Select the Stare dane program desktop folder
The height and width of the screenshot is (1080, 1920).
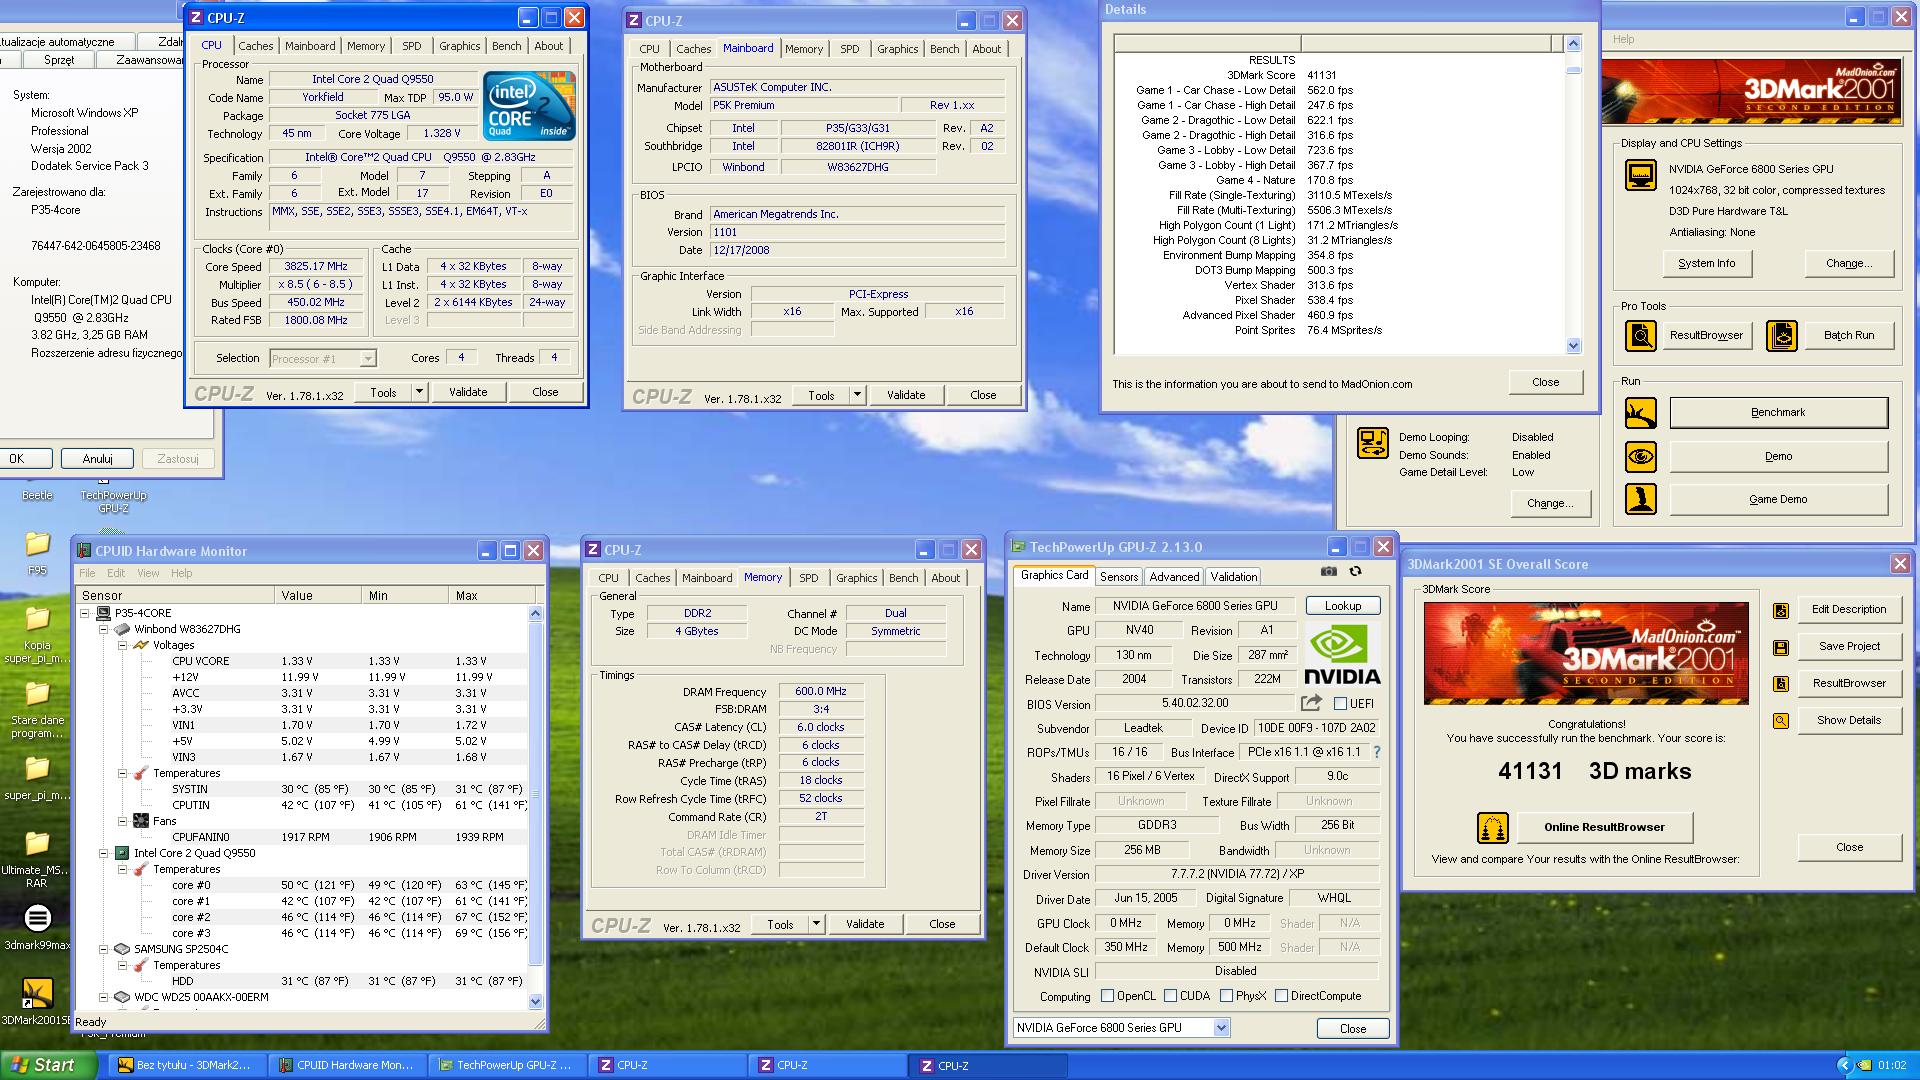tap(37, 710)
